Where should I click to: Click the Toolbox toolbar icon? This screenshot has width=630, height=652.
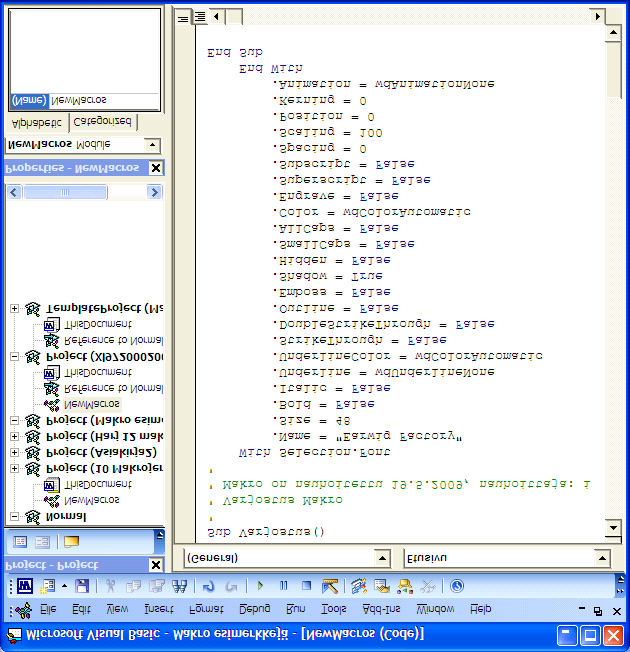pyautogui.click(x=427, y=586)
